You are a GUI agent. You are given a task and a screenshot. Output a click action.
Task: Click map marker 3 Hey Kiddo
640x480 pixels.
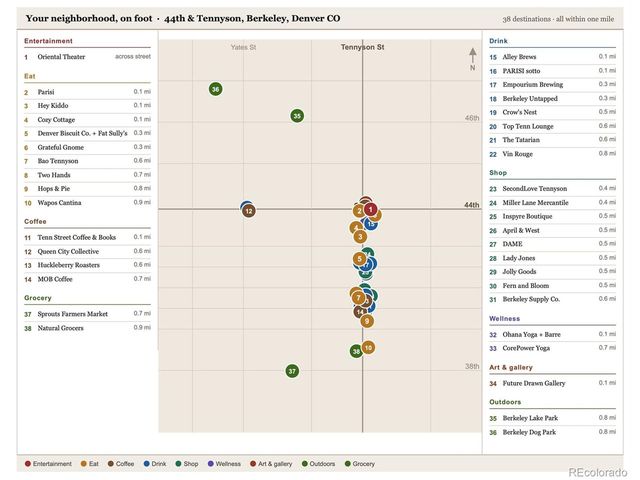(360, 237)
